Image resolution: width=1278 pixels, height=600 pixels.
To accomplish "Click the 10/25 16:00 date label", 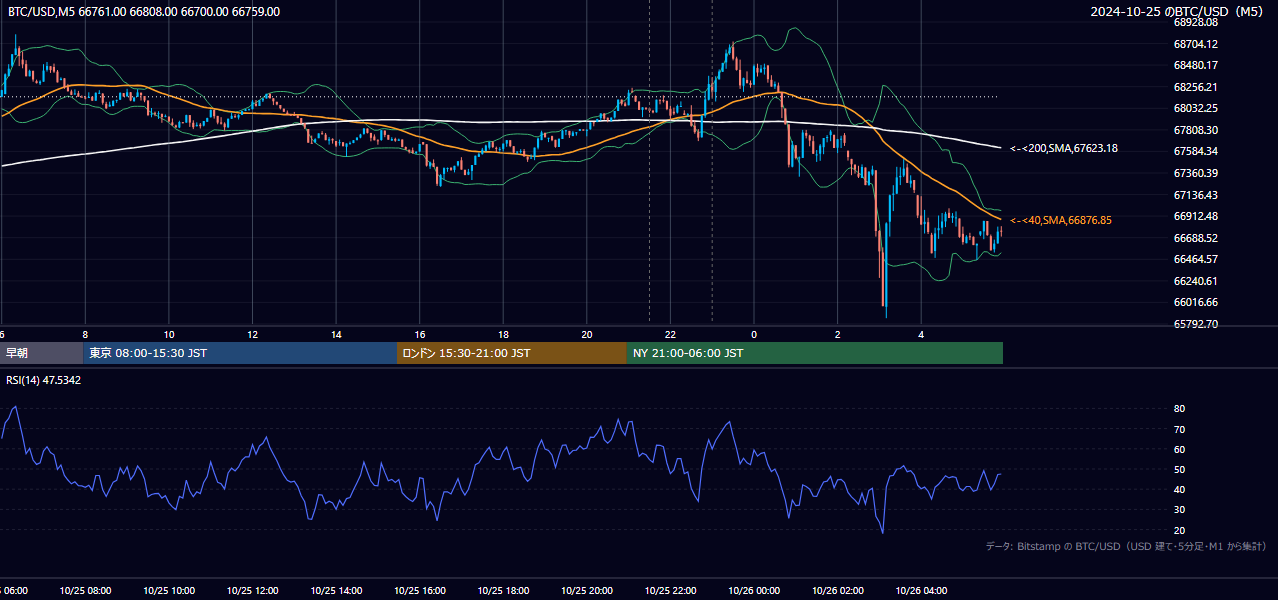I will pyautogui.click(x=420, y=591).
